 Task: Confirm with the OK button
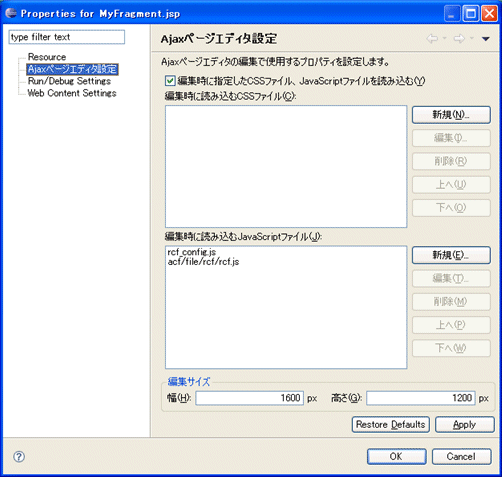(397, 456)
